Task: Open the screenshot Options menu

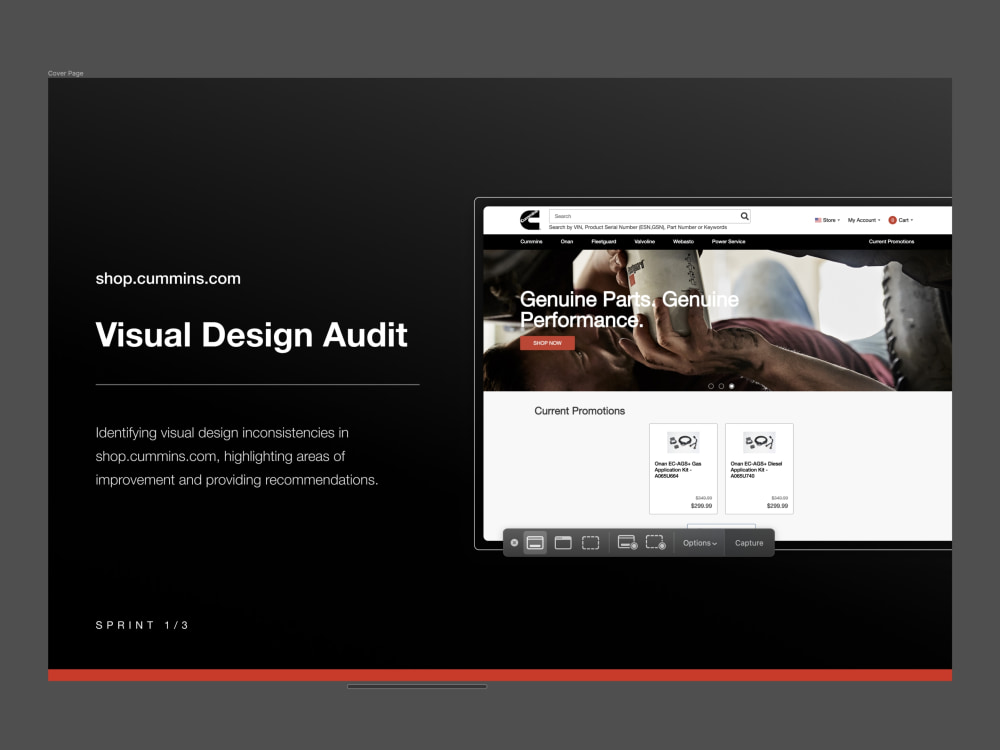Action: click(x=700, y=543)
